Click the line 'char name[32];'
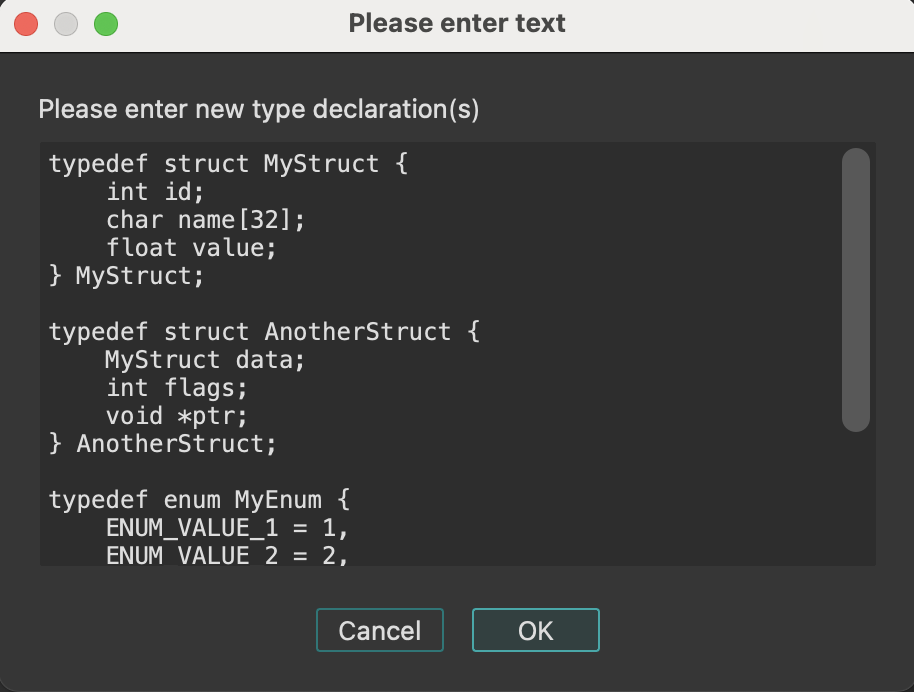914x692 pixels. [205, 220]
